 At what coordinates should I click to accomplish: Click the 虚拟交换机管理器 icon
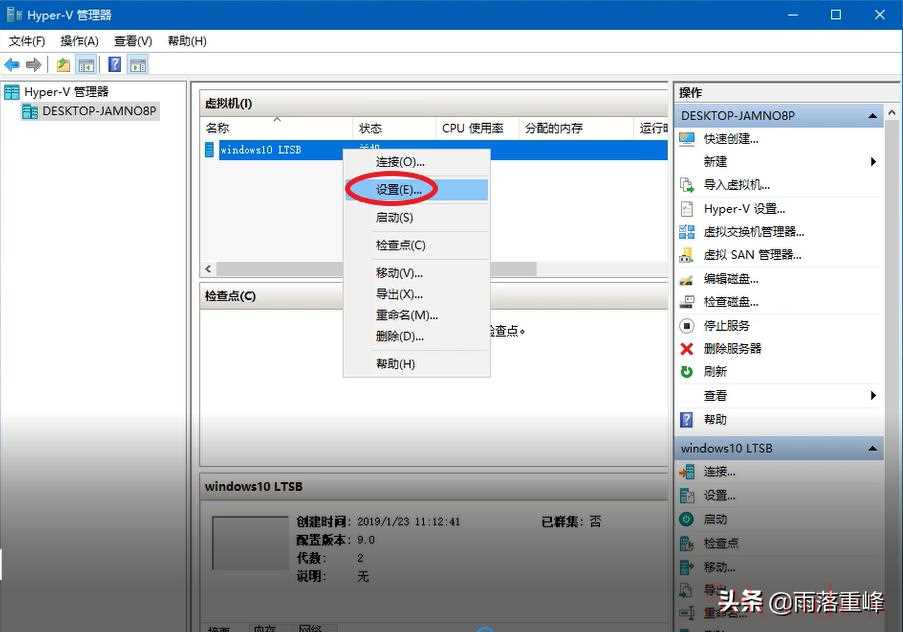point(686,232)
